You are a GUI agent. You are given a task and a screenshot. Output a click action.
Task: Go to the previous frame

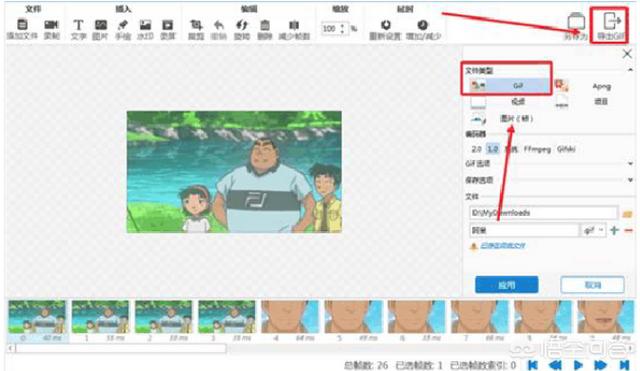(555, 364)
